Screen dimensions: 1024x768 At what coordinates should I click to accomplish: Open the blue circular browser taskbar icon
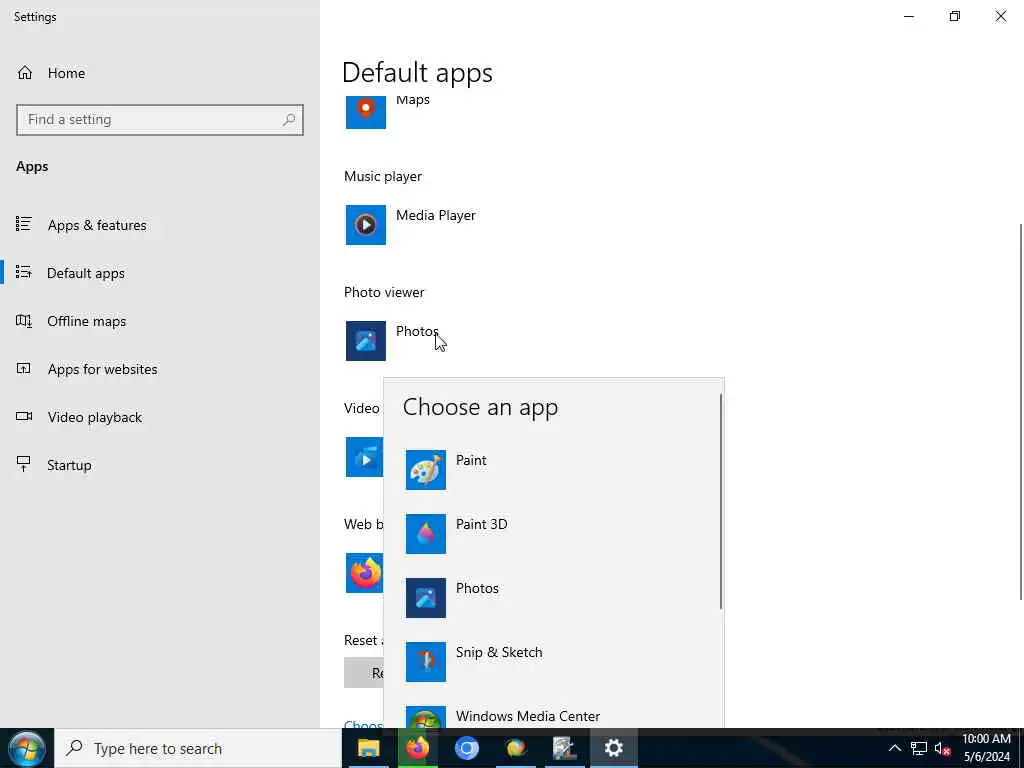point(466,748)
